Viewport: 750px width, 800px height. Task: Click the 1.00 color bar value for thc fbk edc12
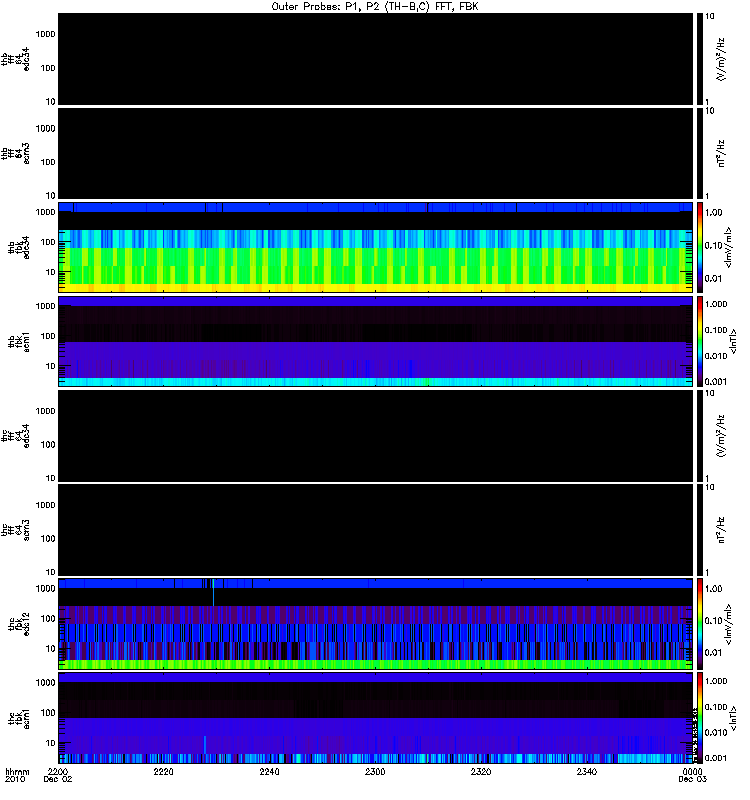714,589
